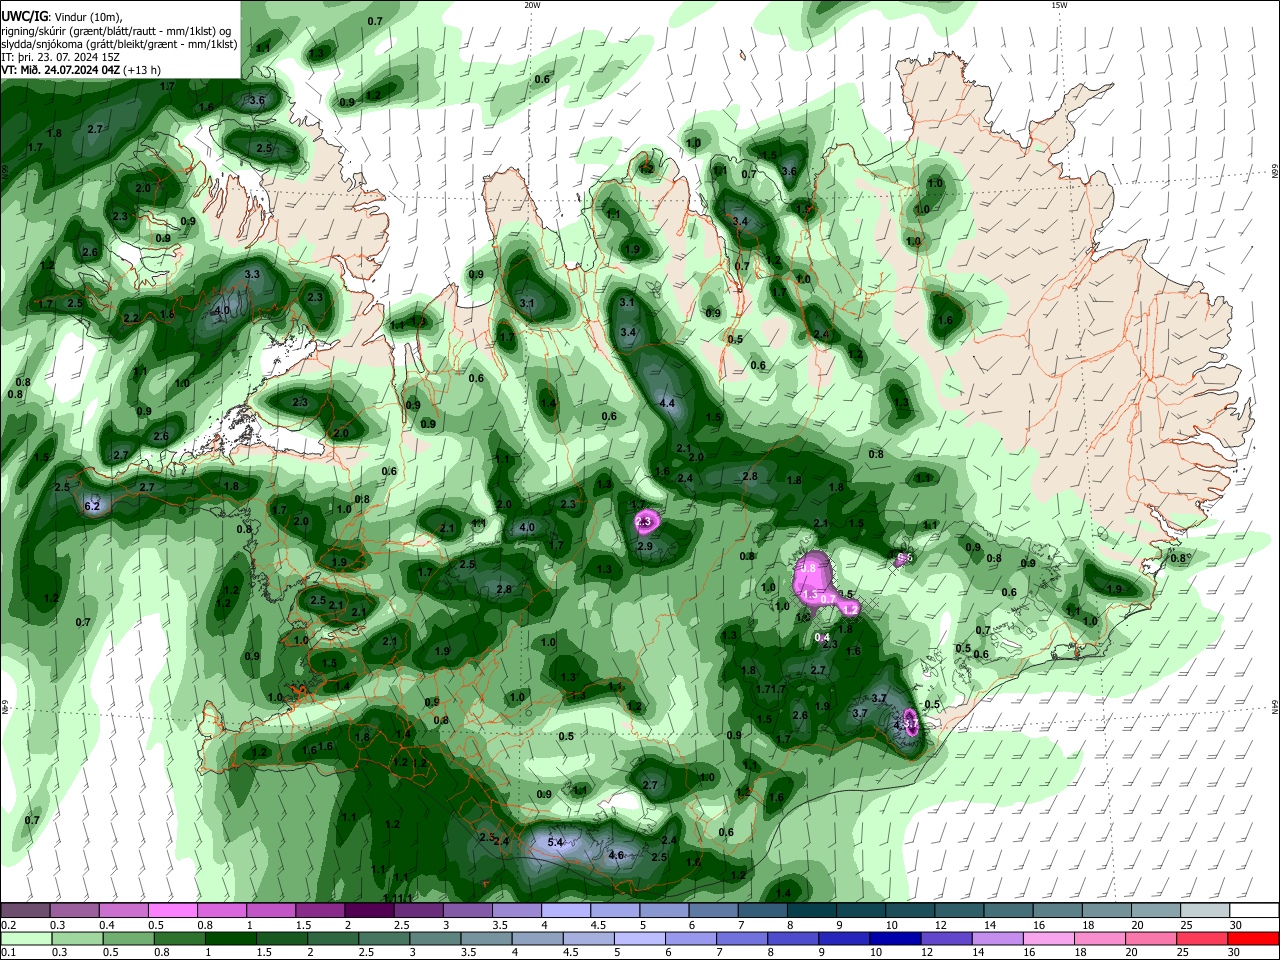
Task: Click the 3.3 precipitation value on the map
Action: point(252,274)
